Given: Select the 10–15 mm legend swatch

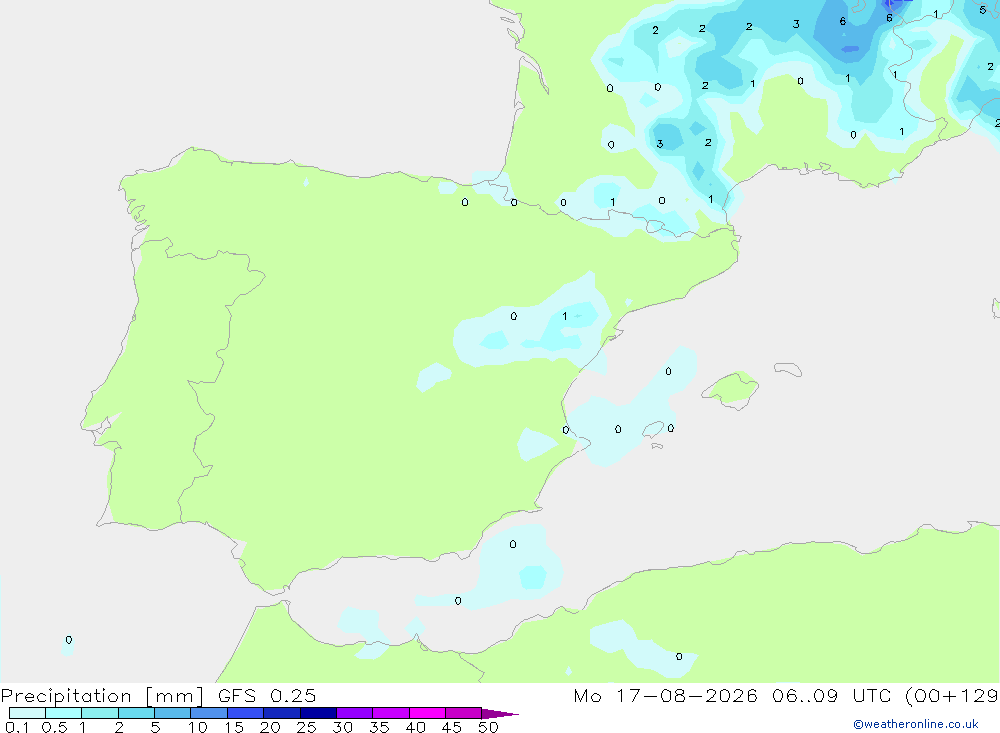Looking at the screenshot, I should [209, 713].
